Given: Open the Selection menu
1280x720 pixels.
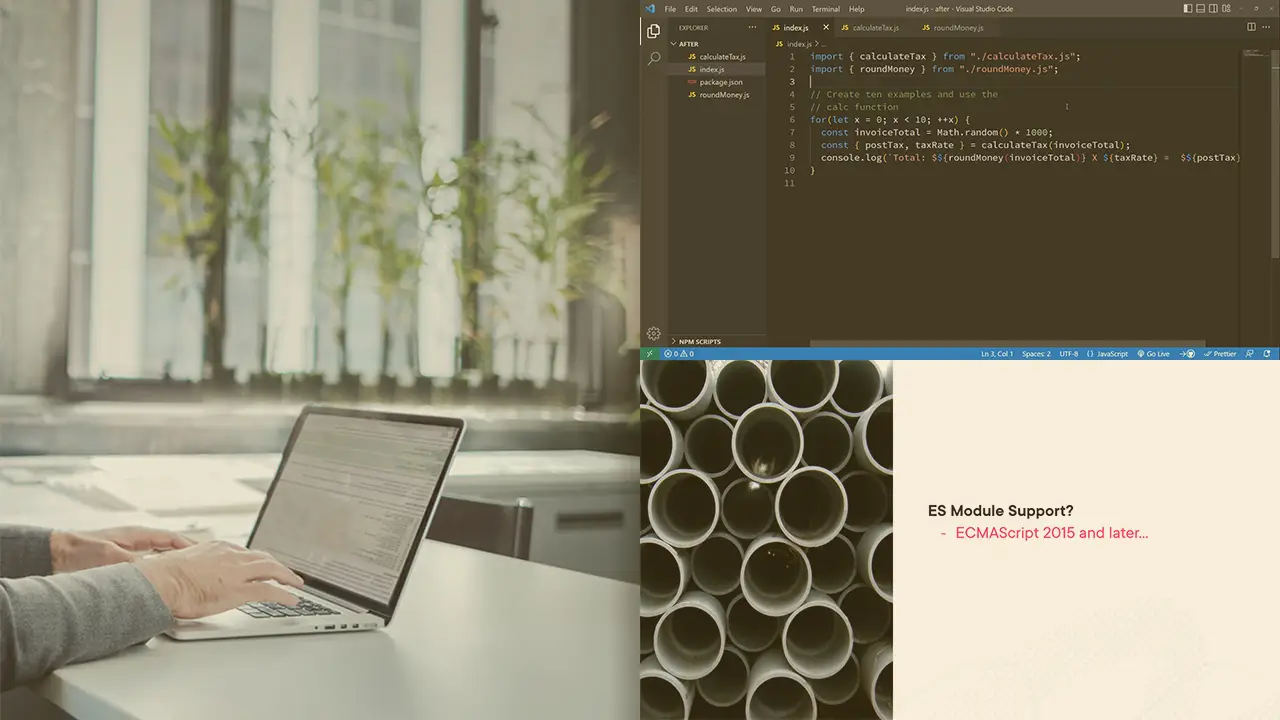Looking at the screenshot, I should coord(722,9).
